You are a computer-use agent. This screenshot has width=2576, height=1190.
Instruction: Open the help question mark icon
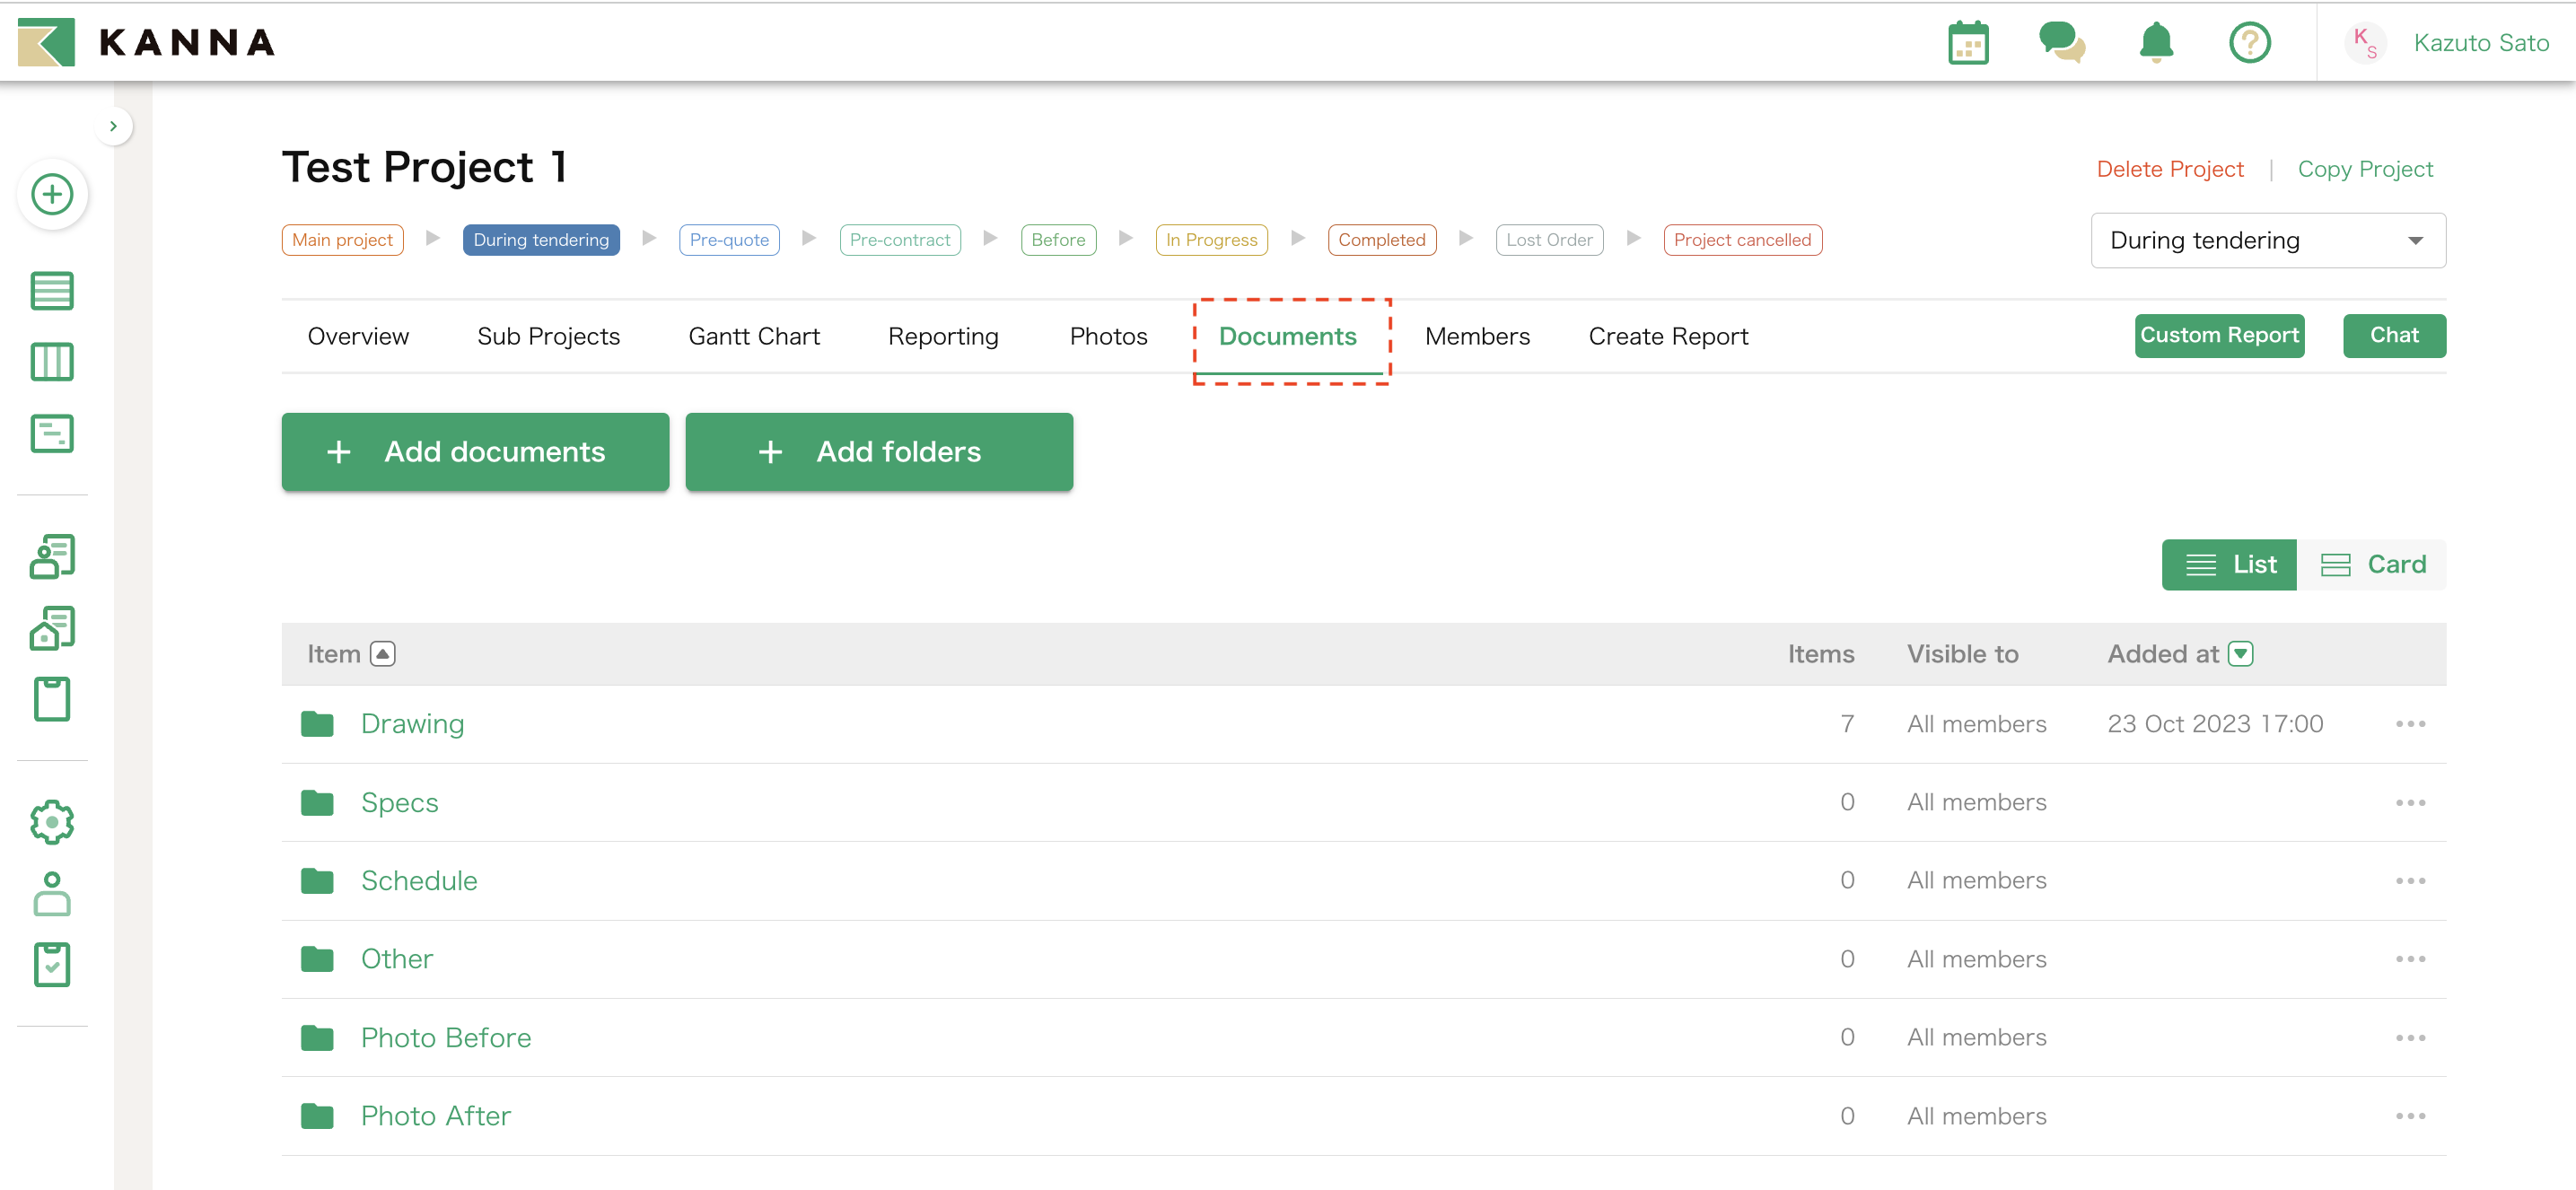point(2249,43)
